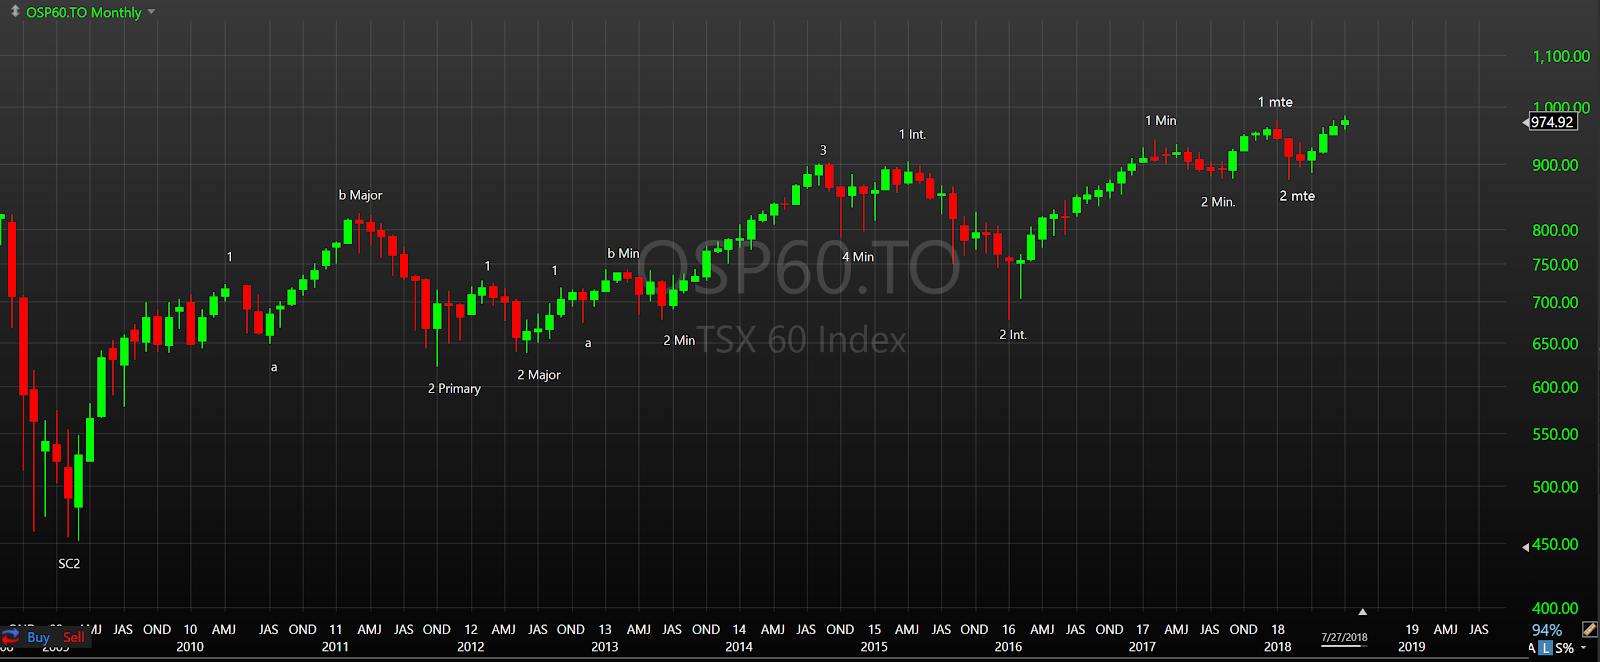This screenshot has width=1600, height=662.
Task: Click the 400.00 price axis label
Action: click(1555, 608)
